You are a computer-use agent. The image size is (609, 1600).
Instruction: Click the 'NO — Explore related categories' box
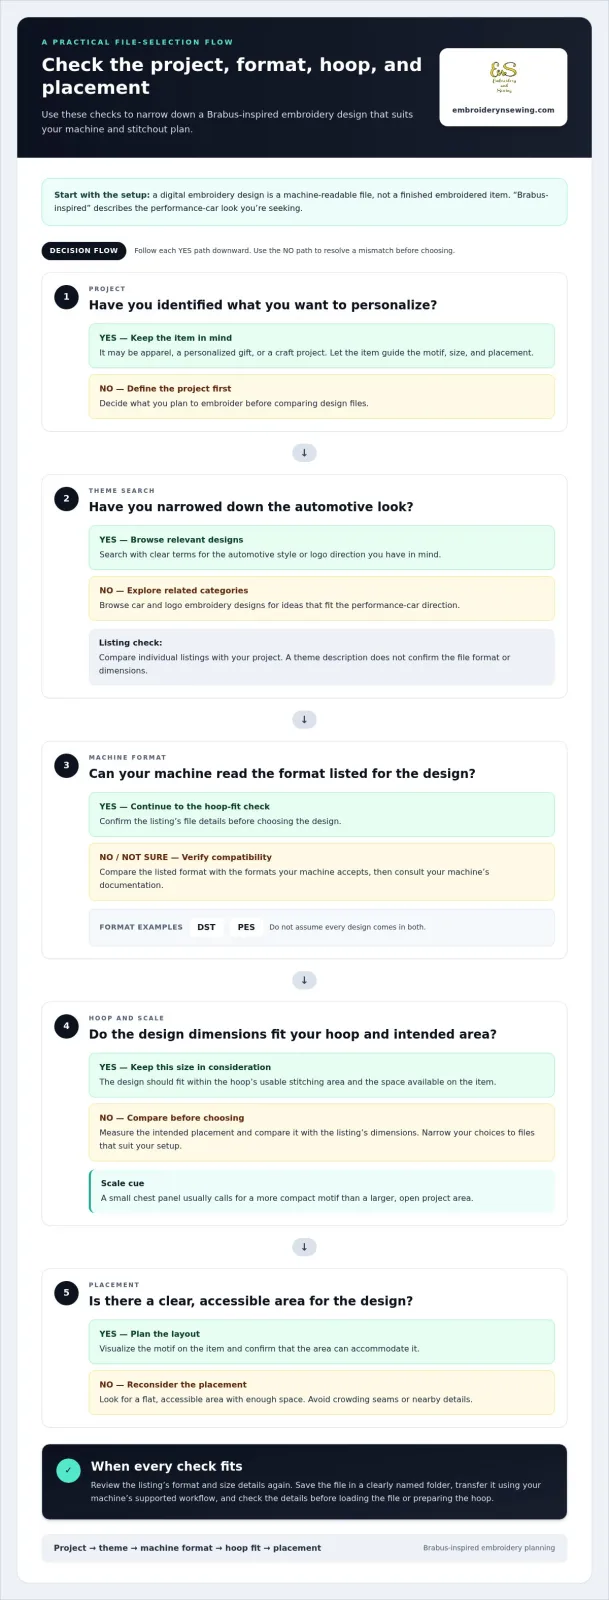pyautogui.click(x=322, y=598)
